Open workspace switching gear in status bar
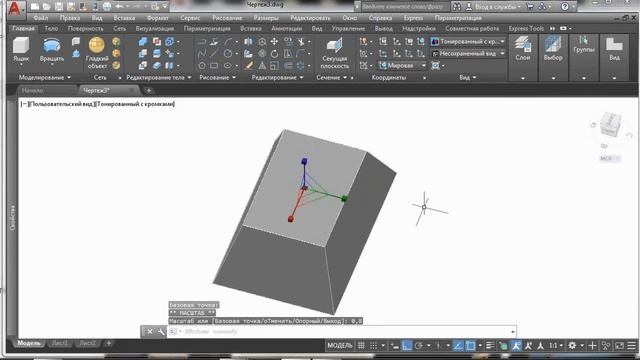This screenshot has height=360, width=640. [572, 346]
